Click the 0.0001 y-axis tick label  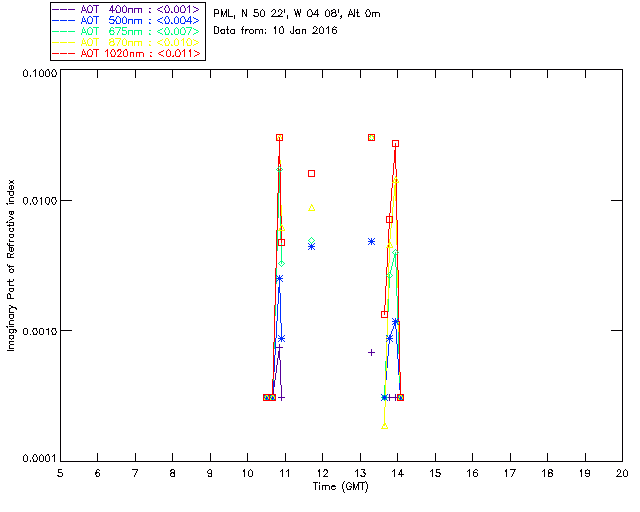tap(40, 459)
